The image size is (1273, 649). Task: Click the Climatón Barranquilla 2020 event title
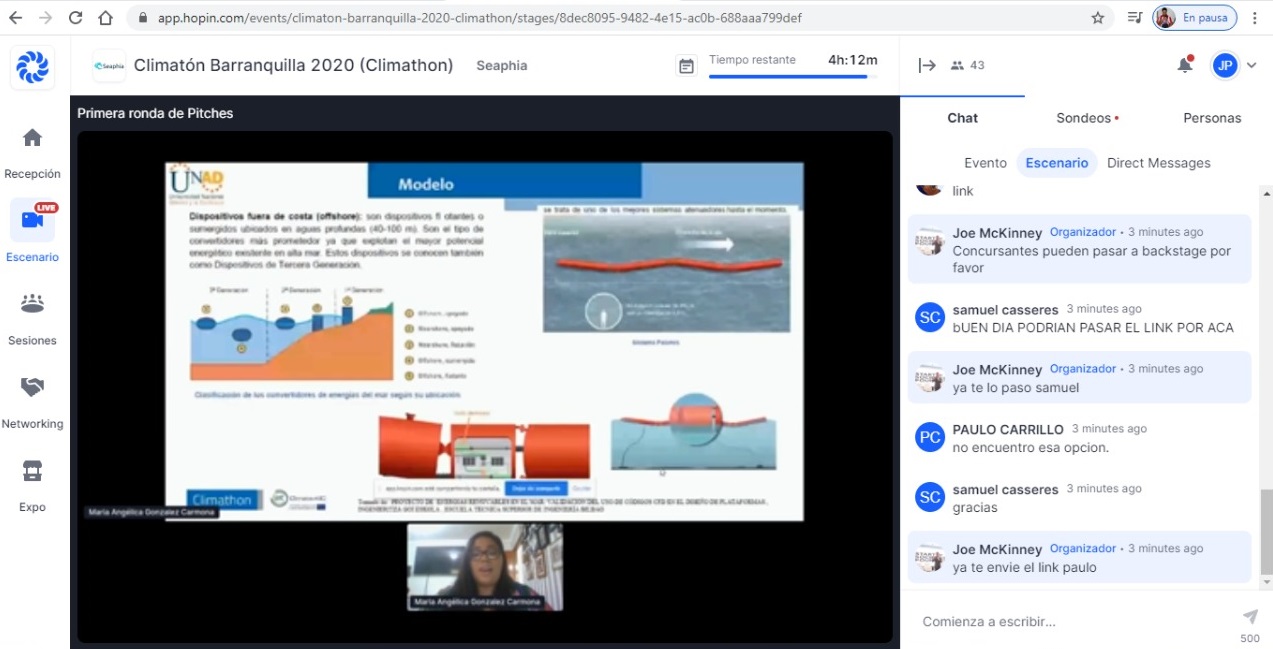point(293,65)
